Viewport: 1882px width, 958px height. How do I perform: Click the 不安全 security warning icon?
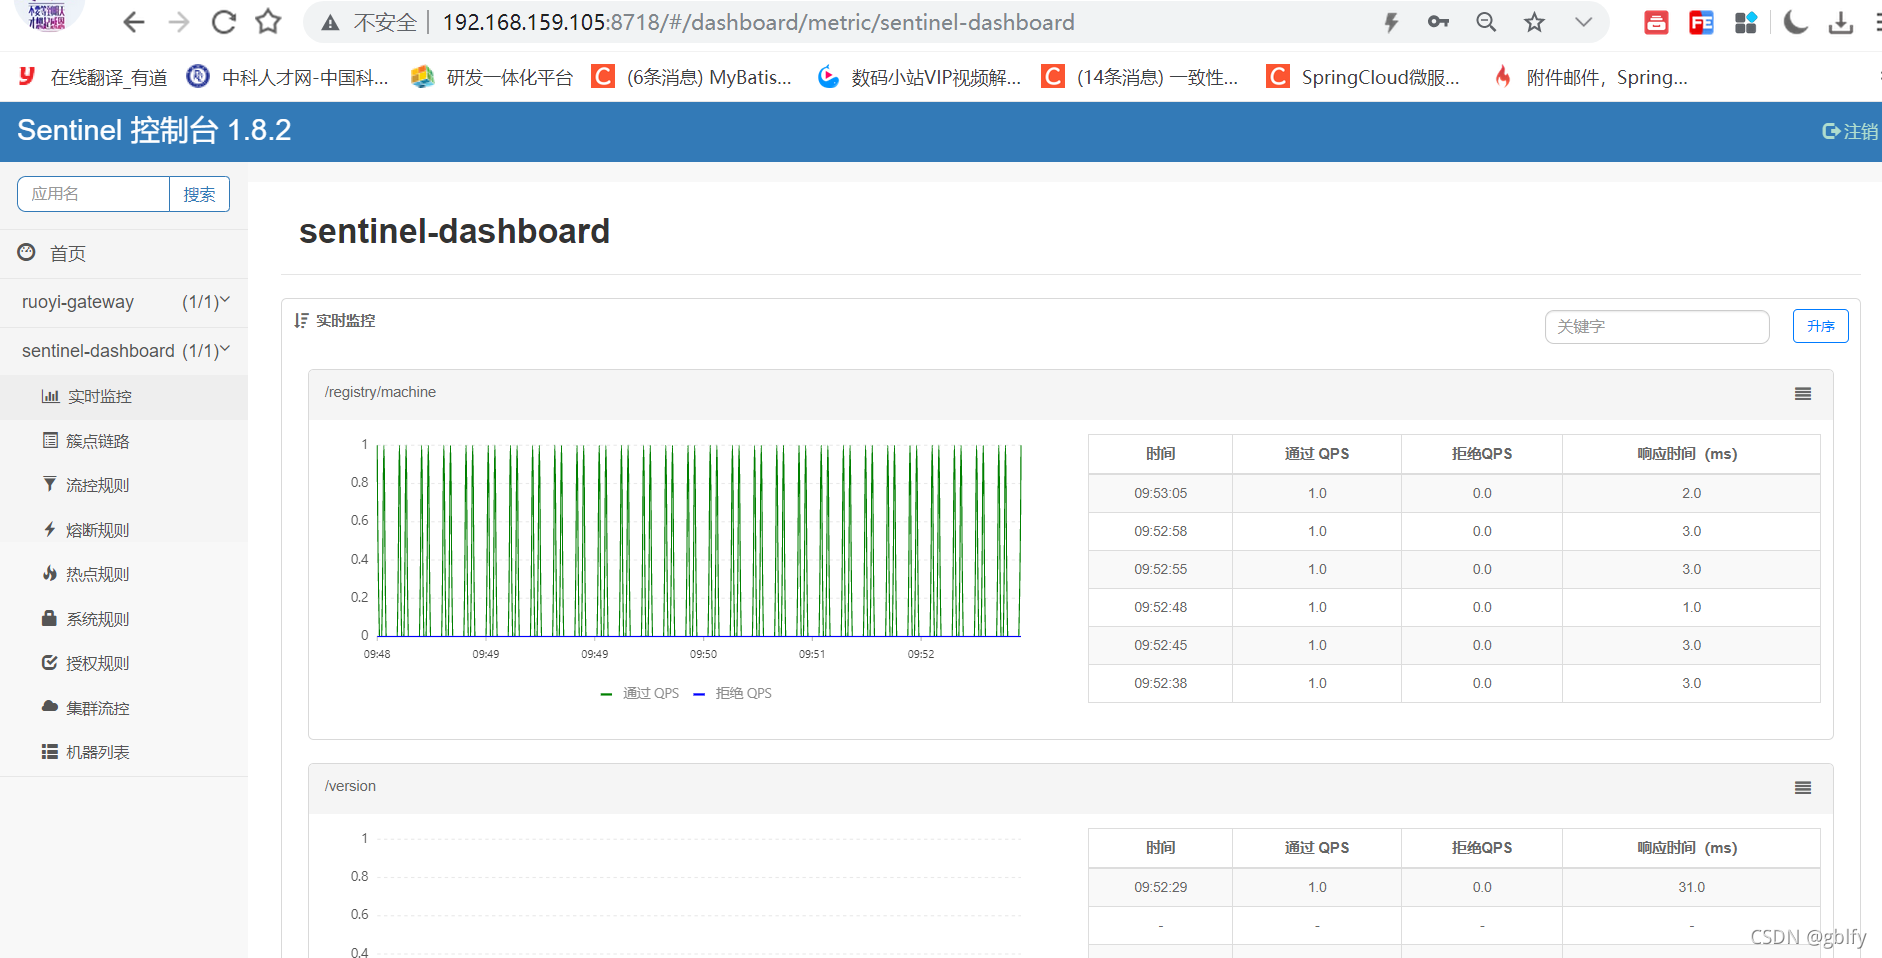330,22
